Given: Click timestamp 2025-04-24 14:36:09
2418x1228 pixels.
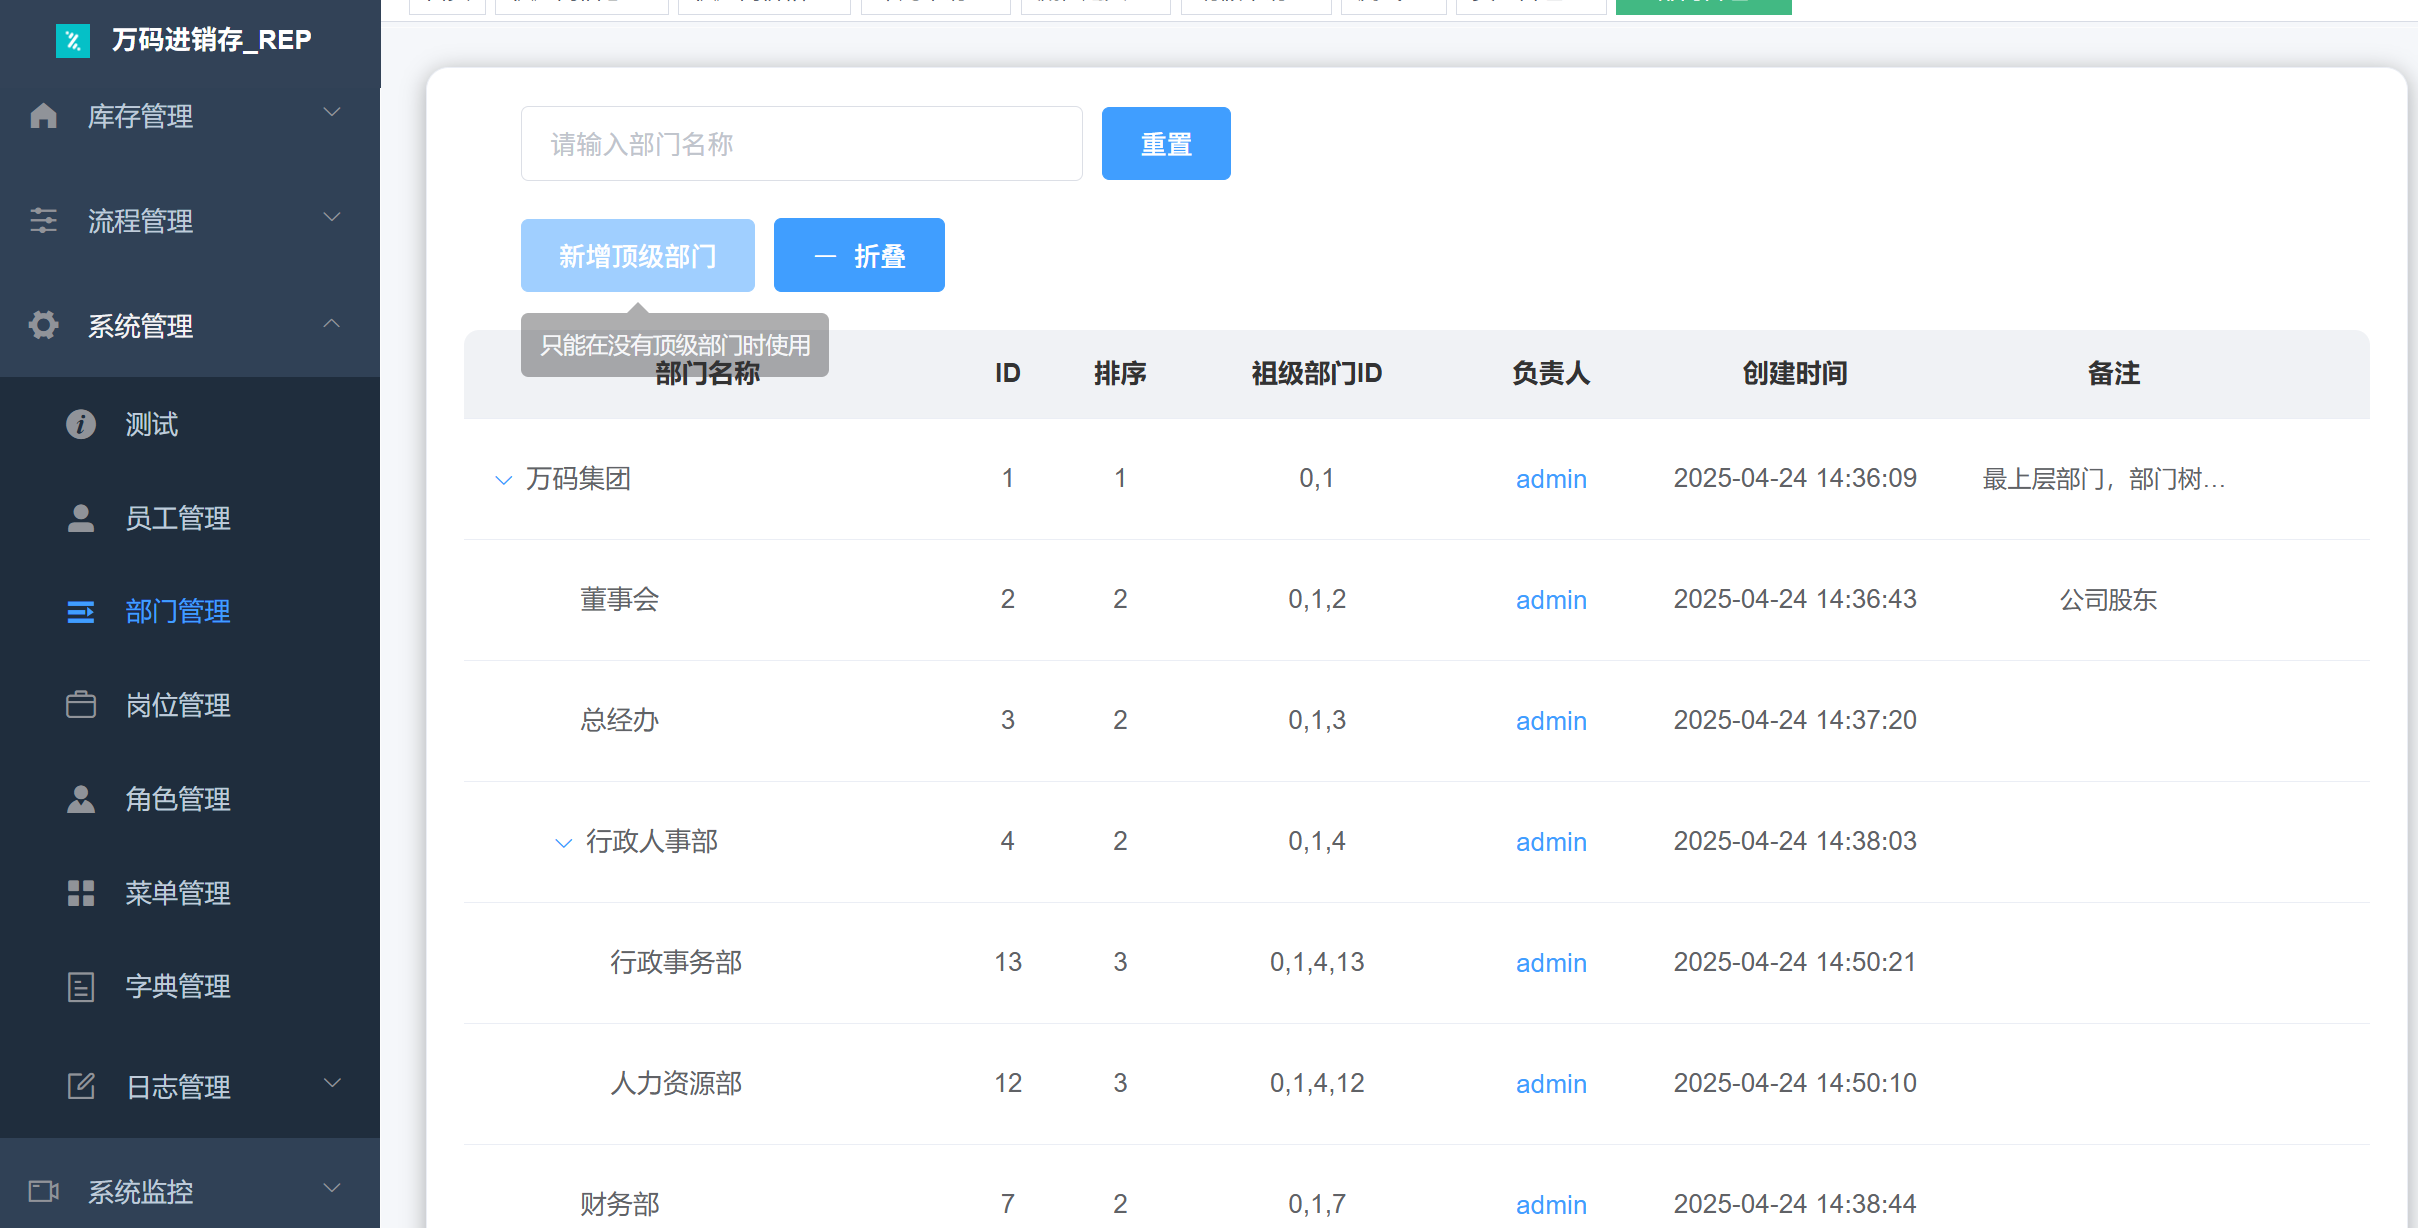Looking at the screenshot, I should point(1795,479).
